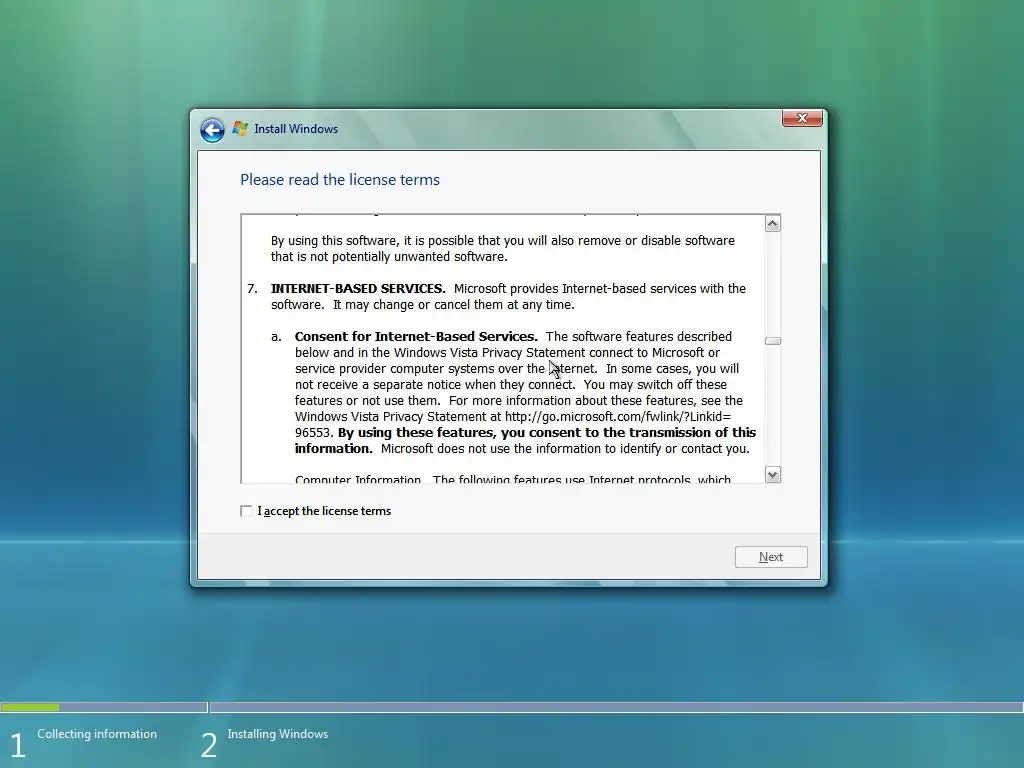Check 'I accept the license terms'
1024x768 pixels.
coord(246,511)
